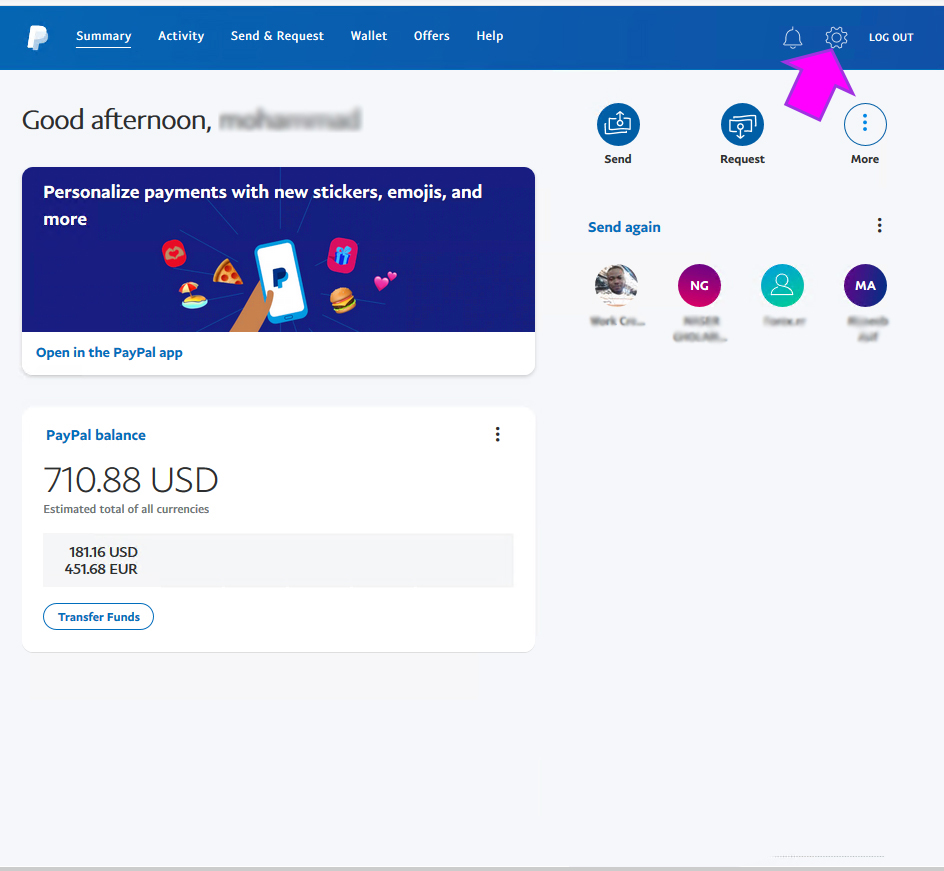
Task: Click the Request label under the icon
Action: [x=742, y=159]
